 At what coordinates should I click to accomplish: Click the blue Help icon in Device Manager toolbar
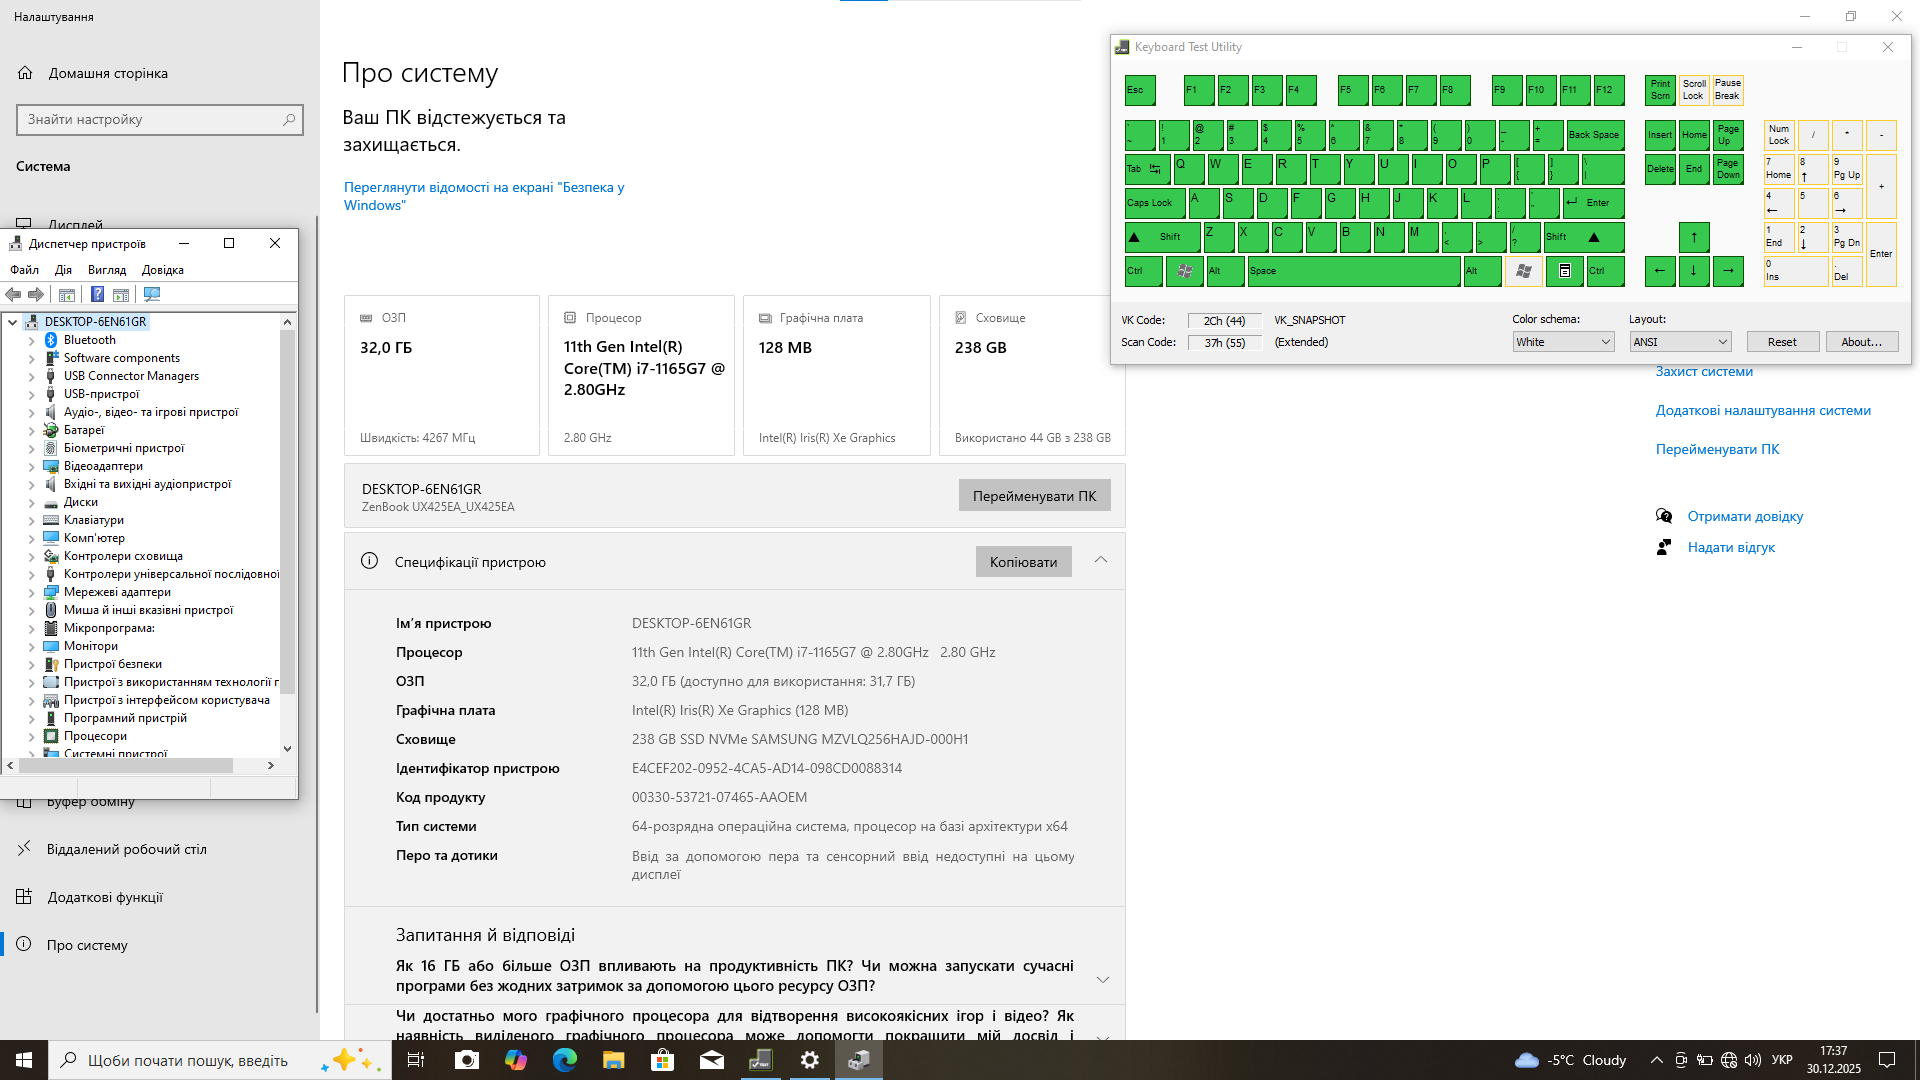click(97, 294)
